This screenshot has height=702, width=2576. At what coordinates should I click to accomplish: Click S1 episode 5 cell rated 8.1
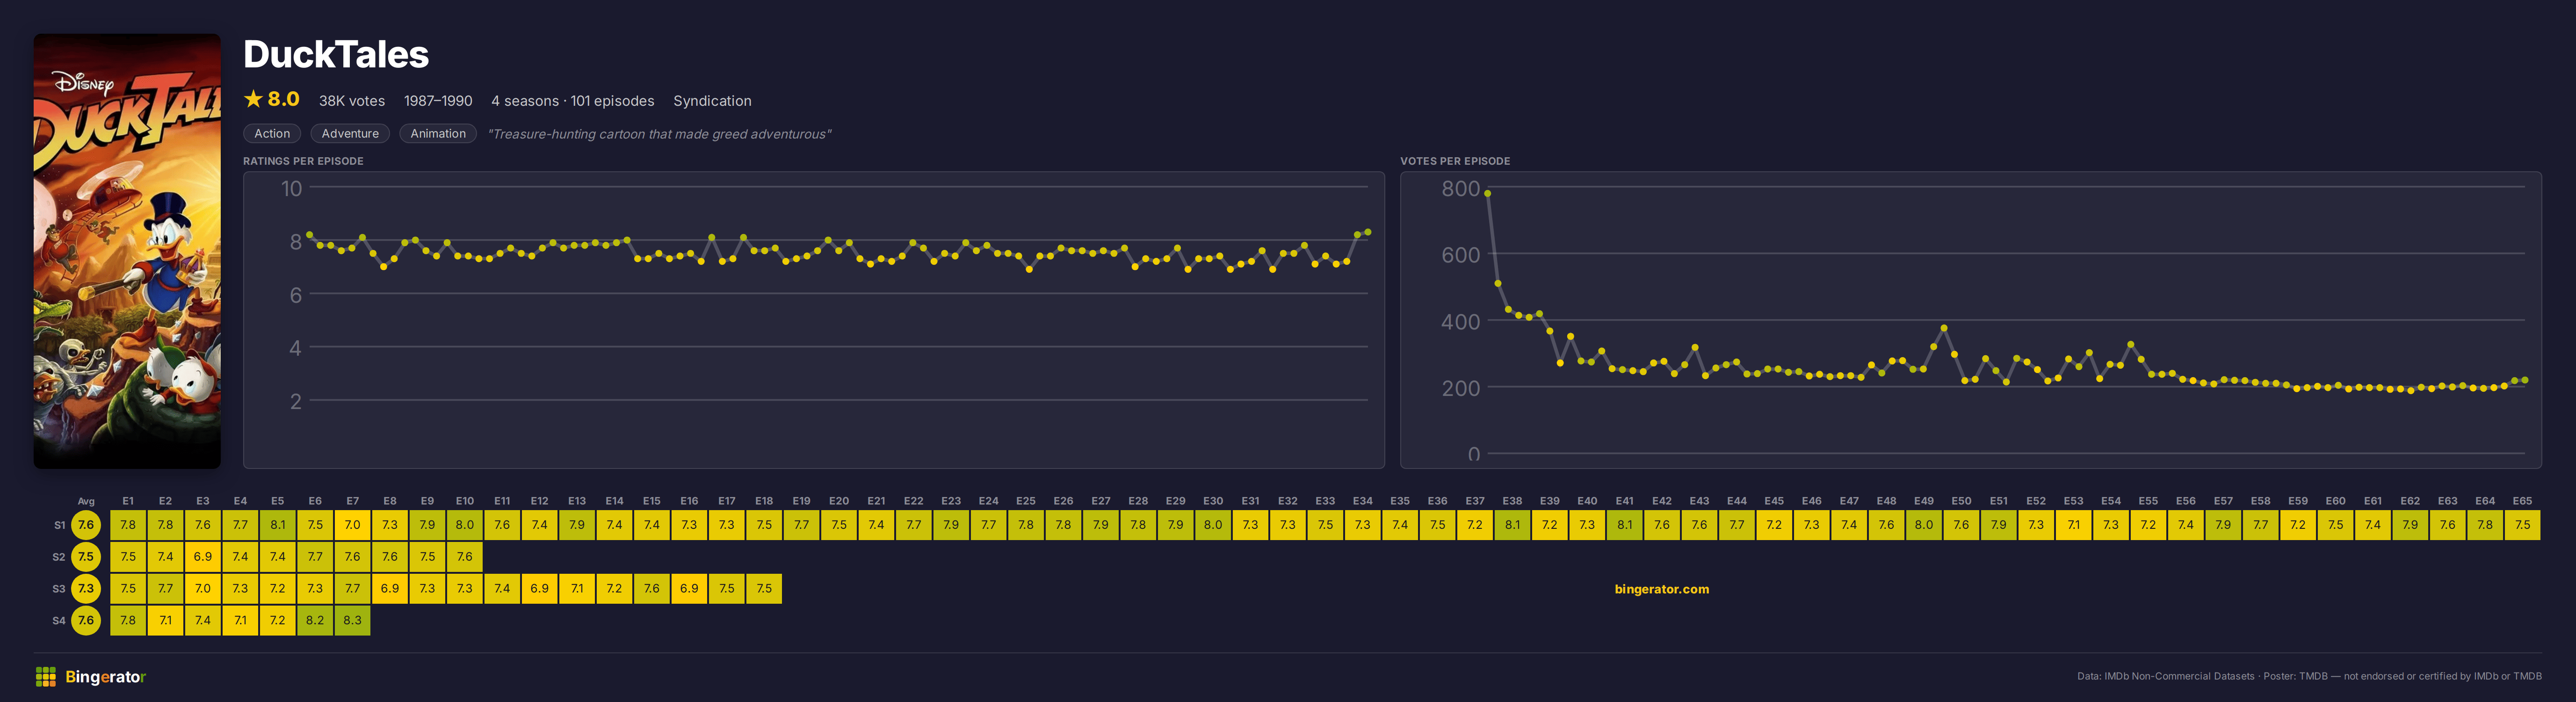278,525
